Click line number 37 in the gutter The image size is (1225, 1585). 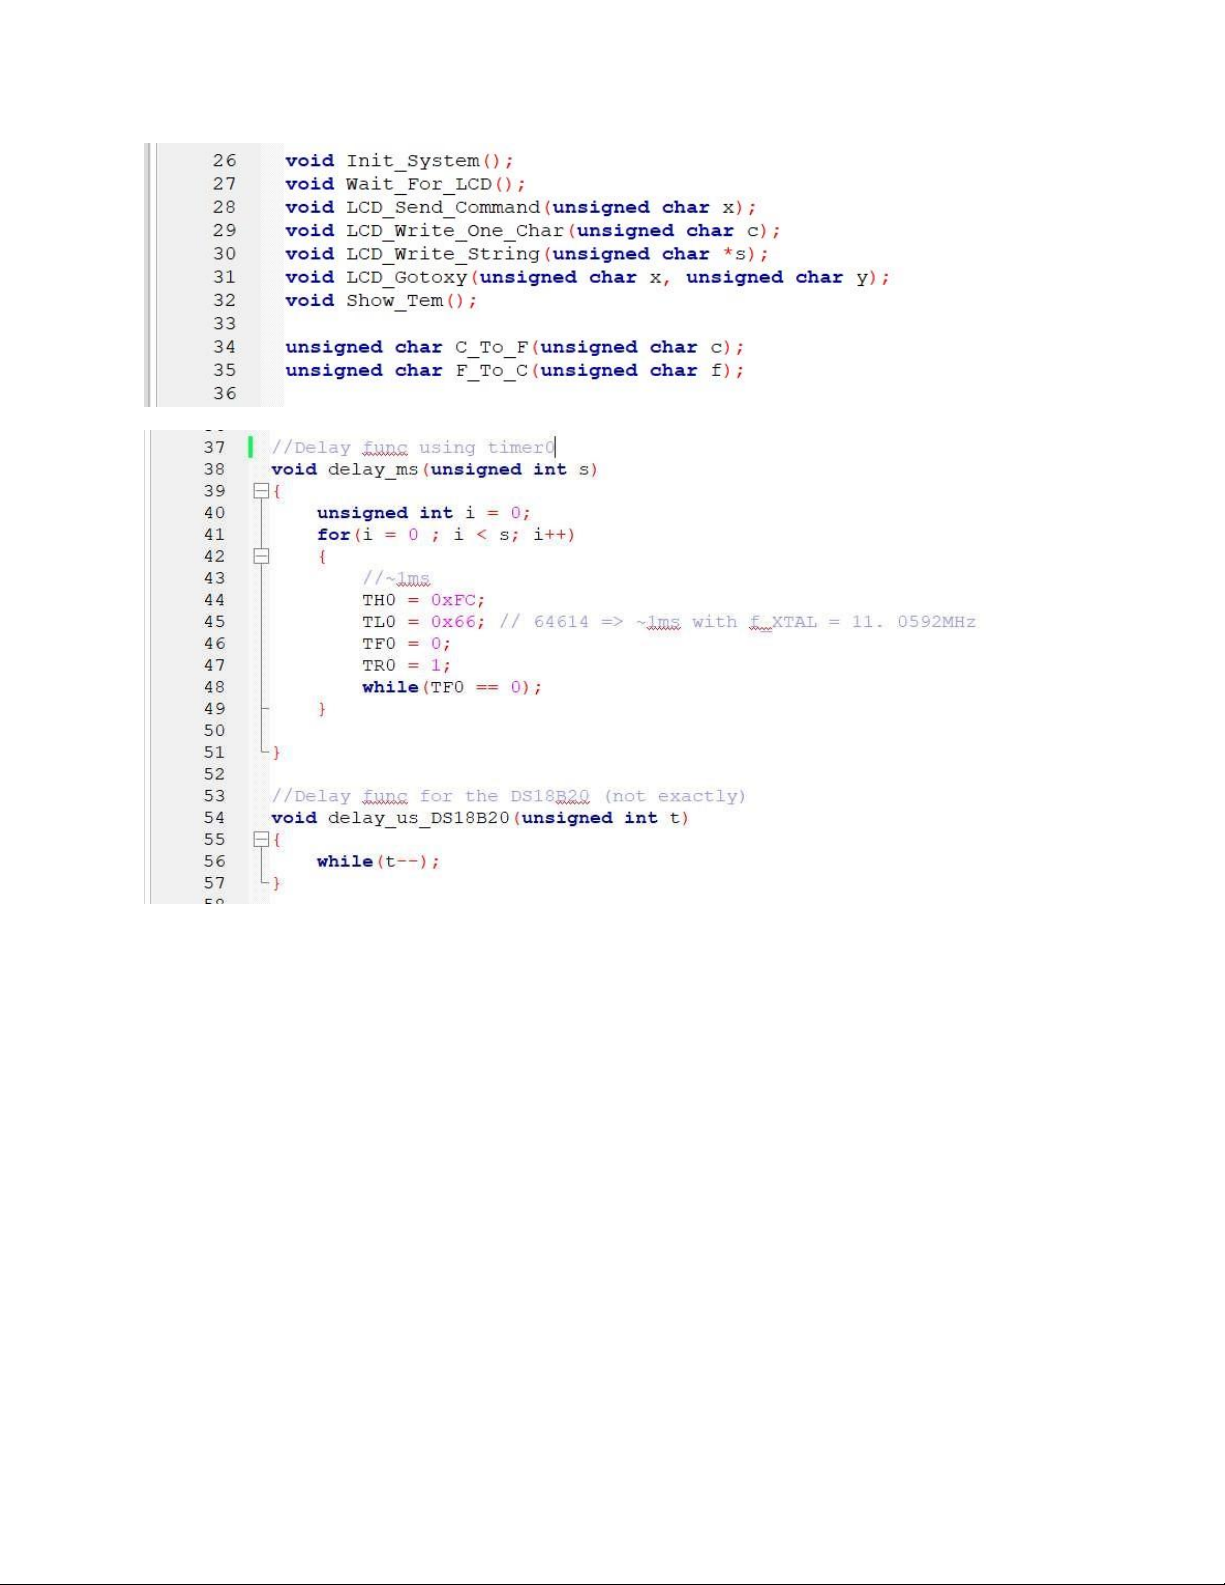click(215, 447)
